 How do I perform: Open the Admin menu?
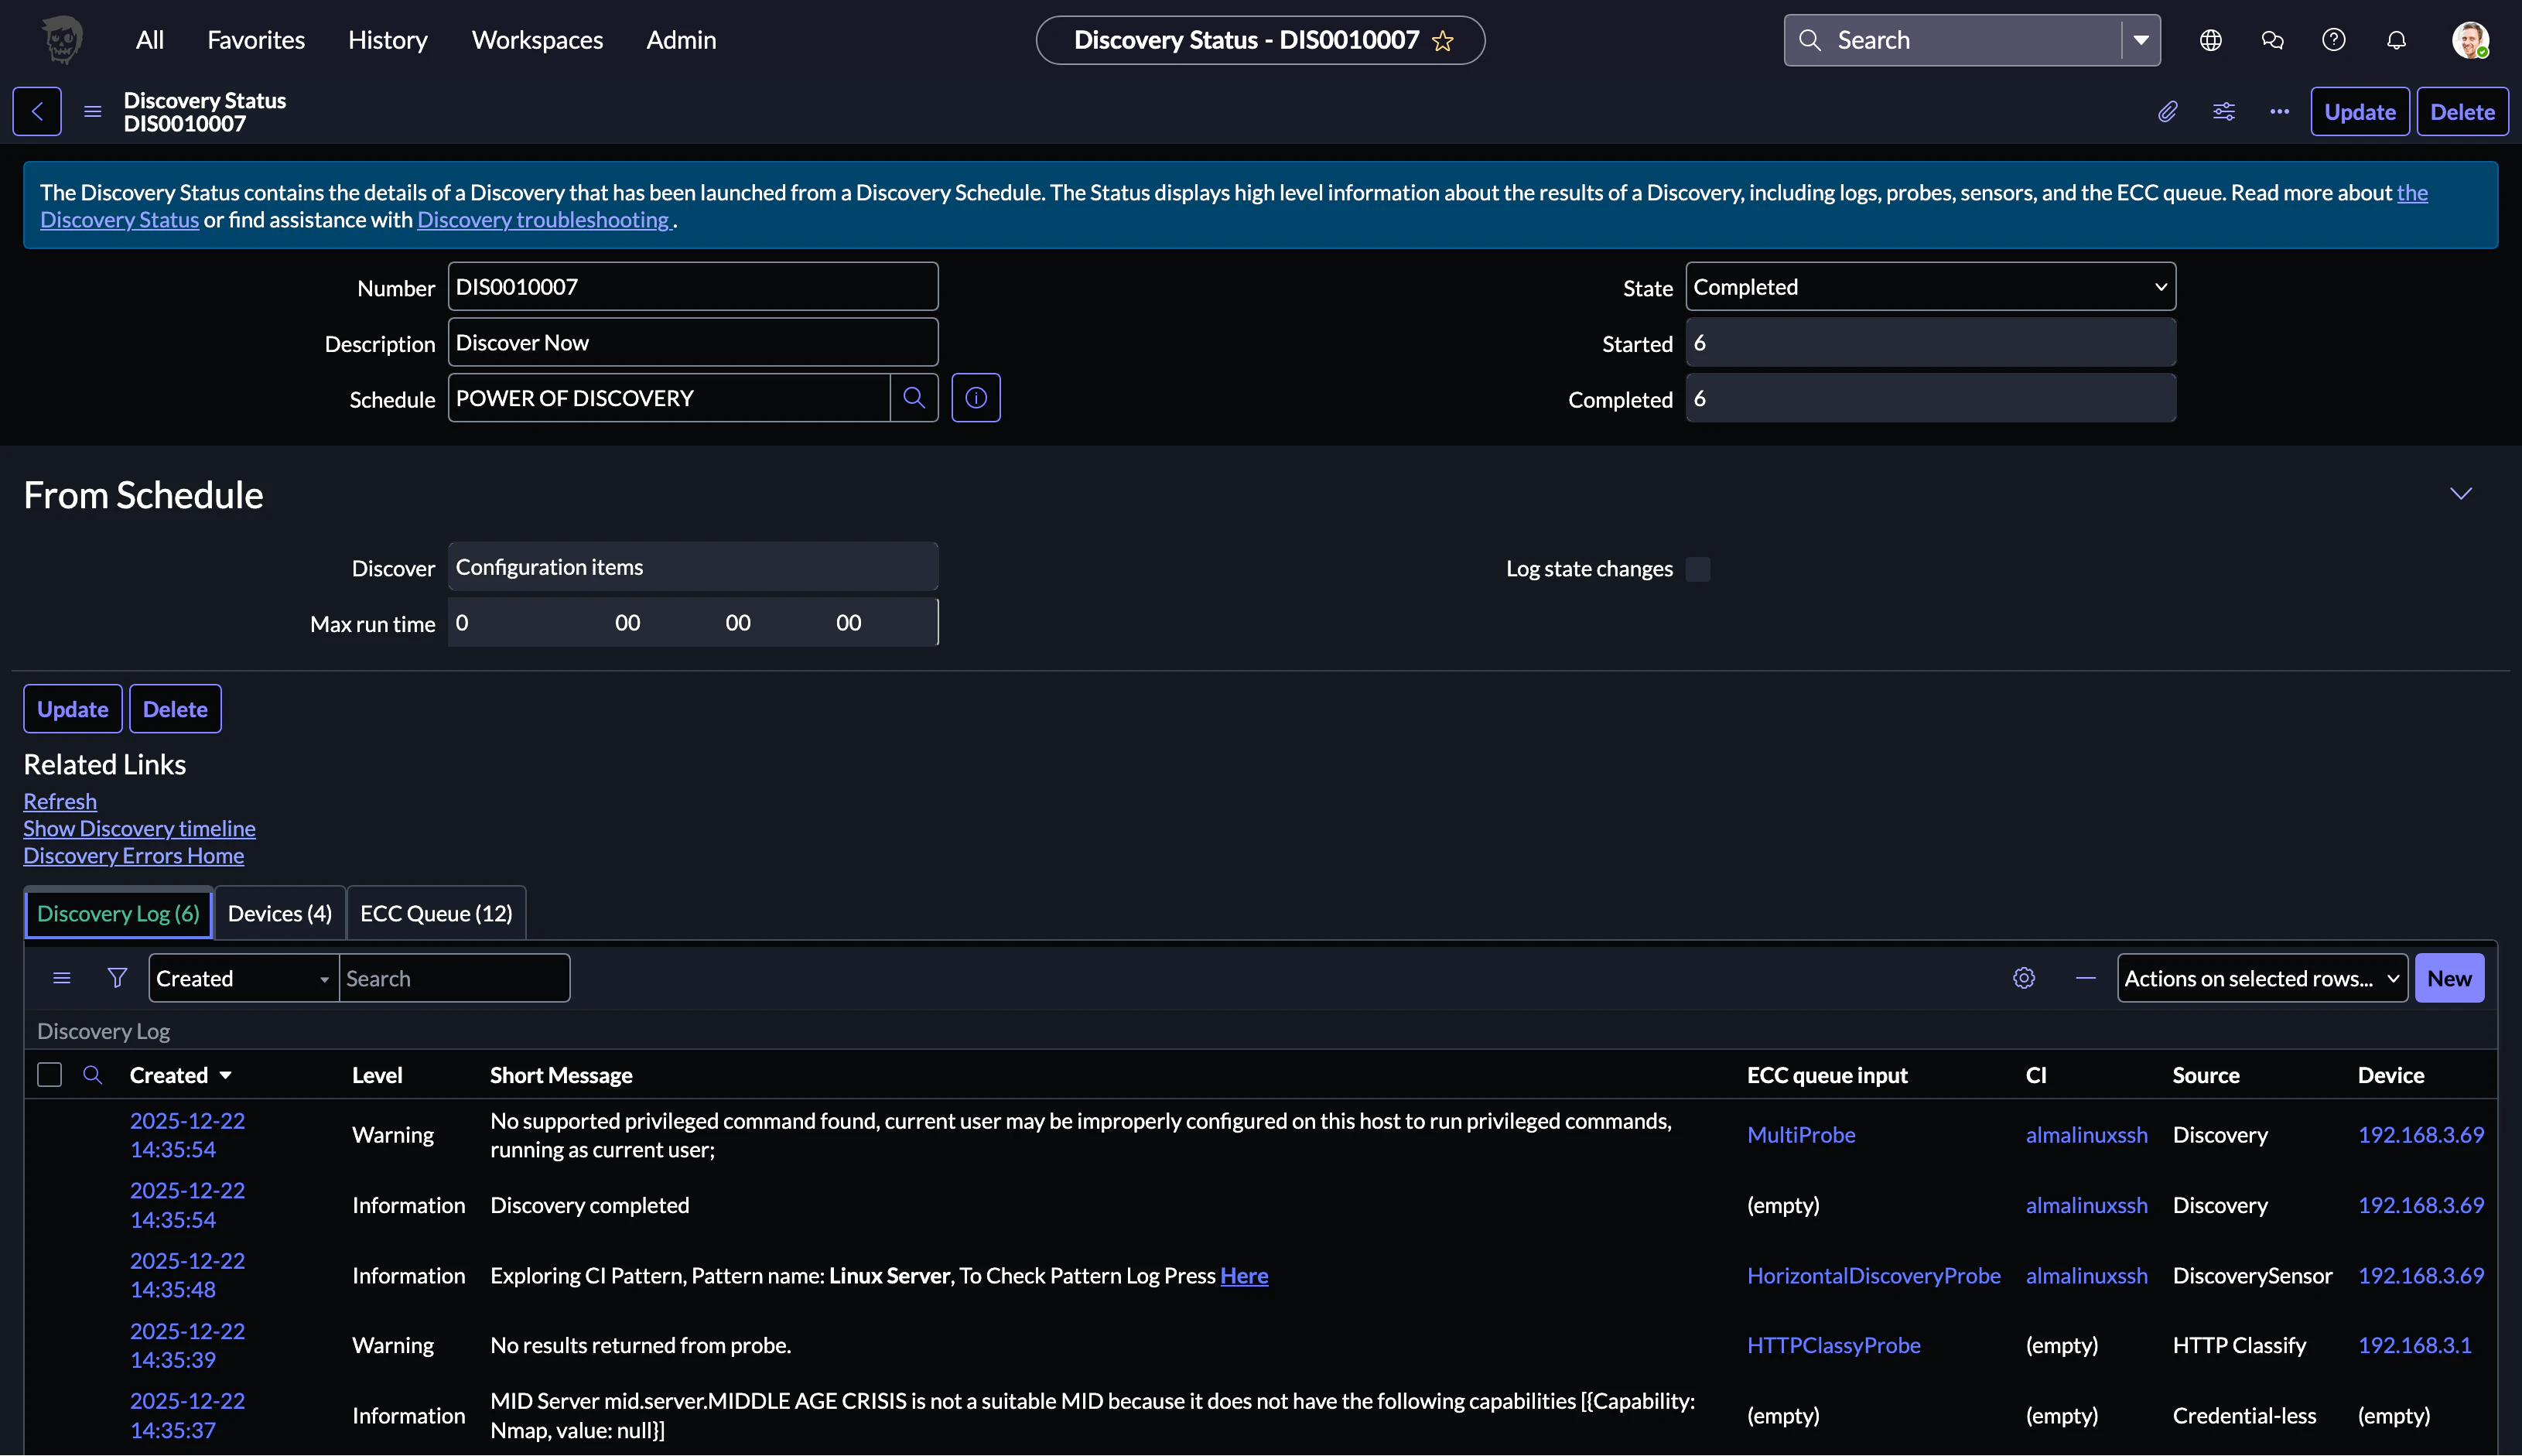point(681,40)
